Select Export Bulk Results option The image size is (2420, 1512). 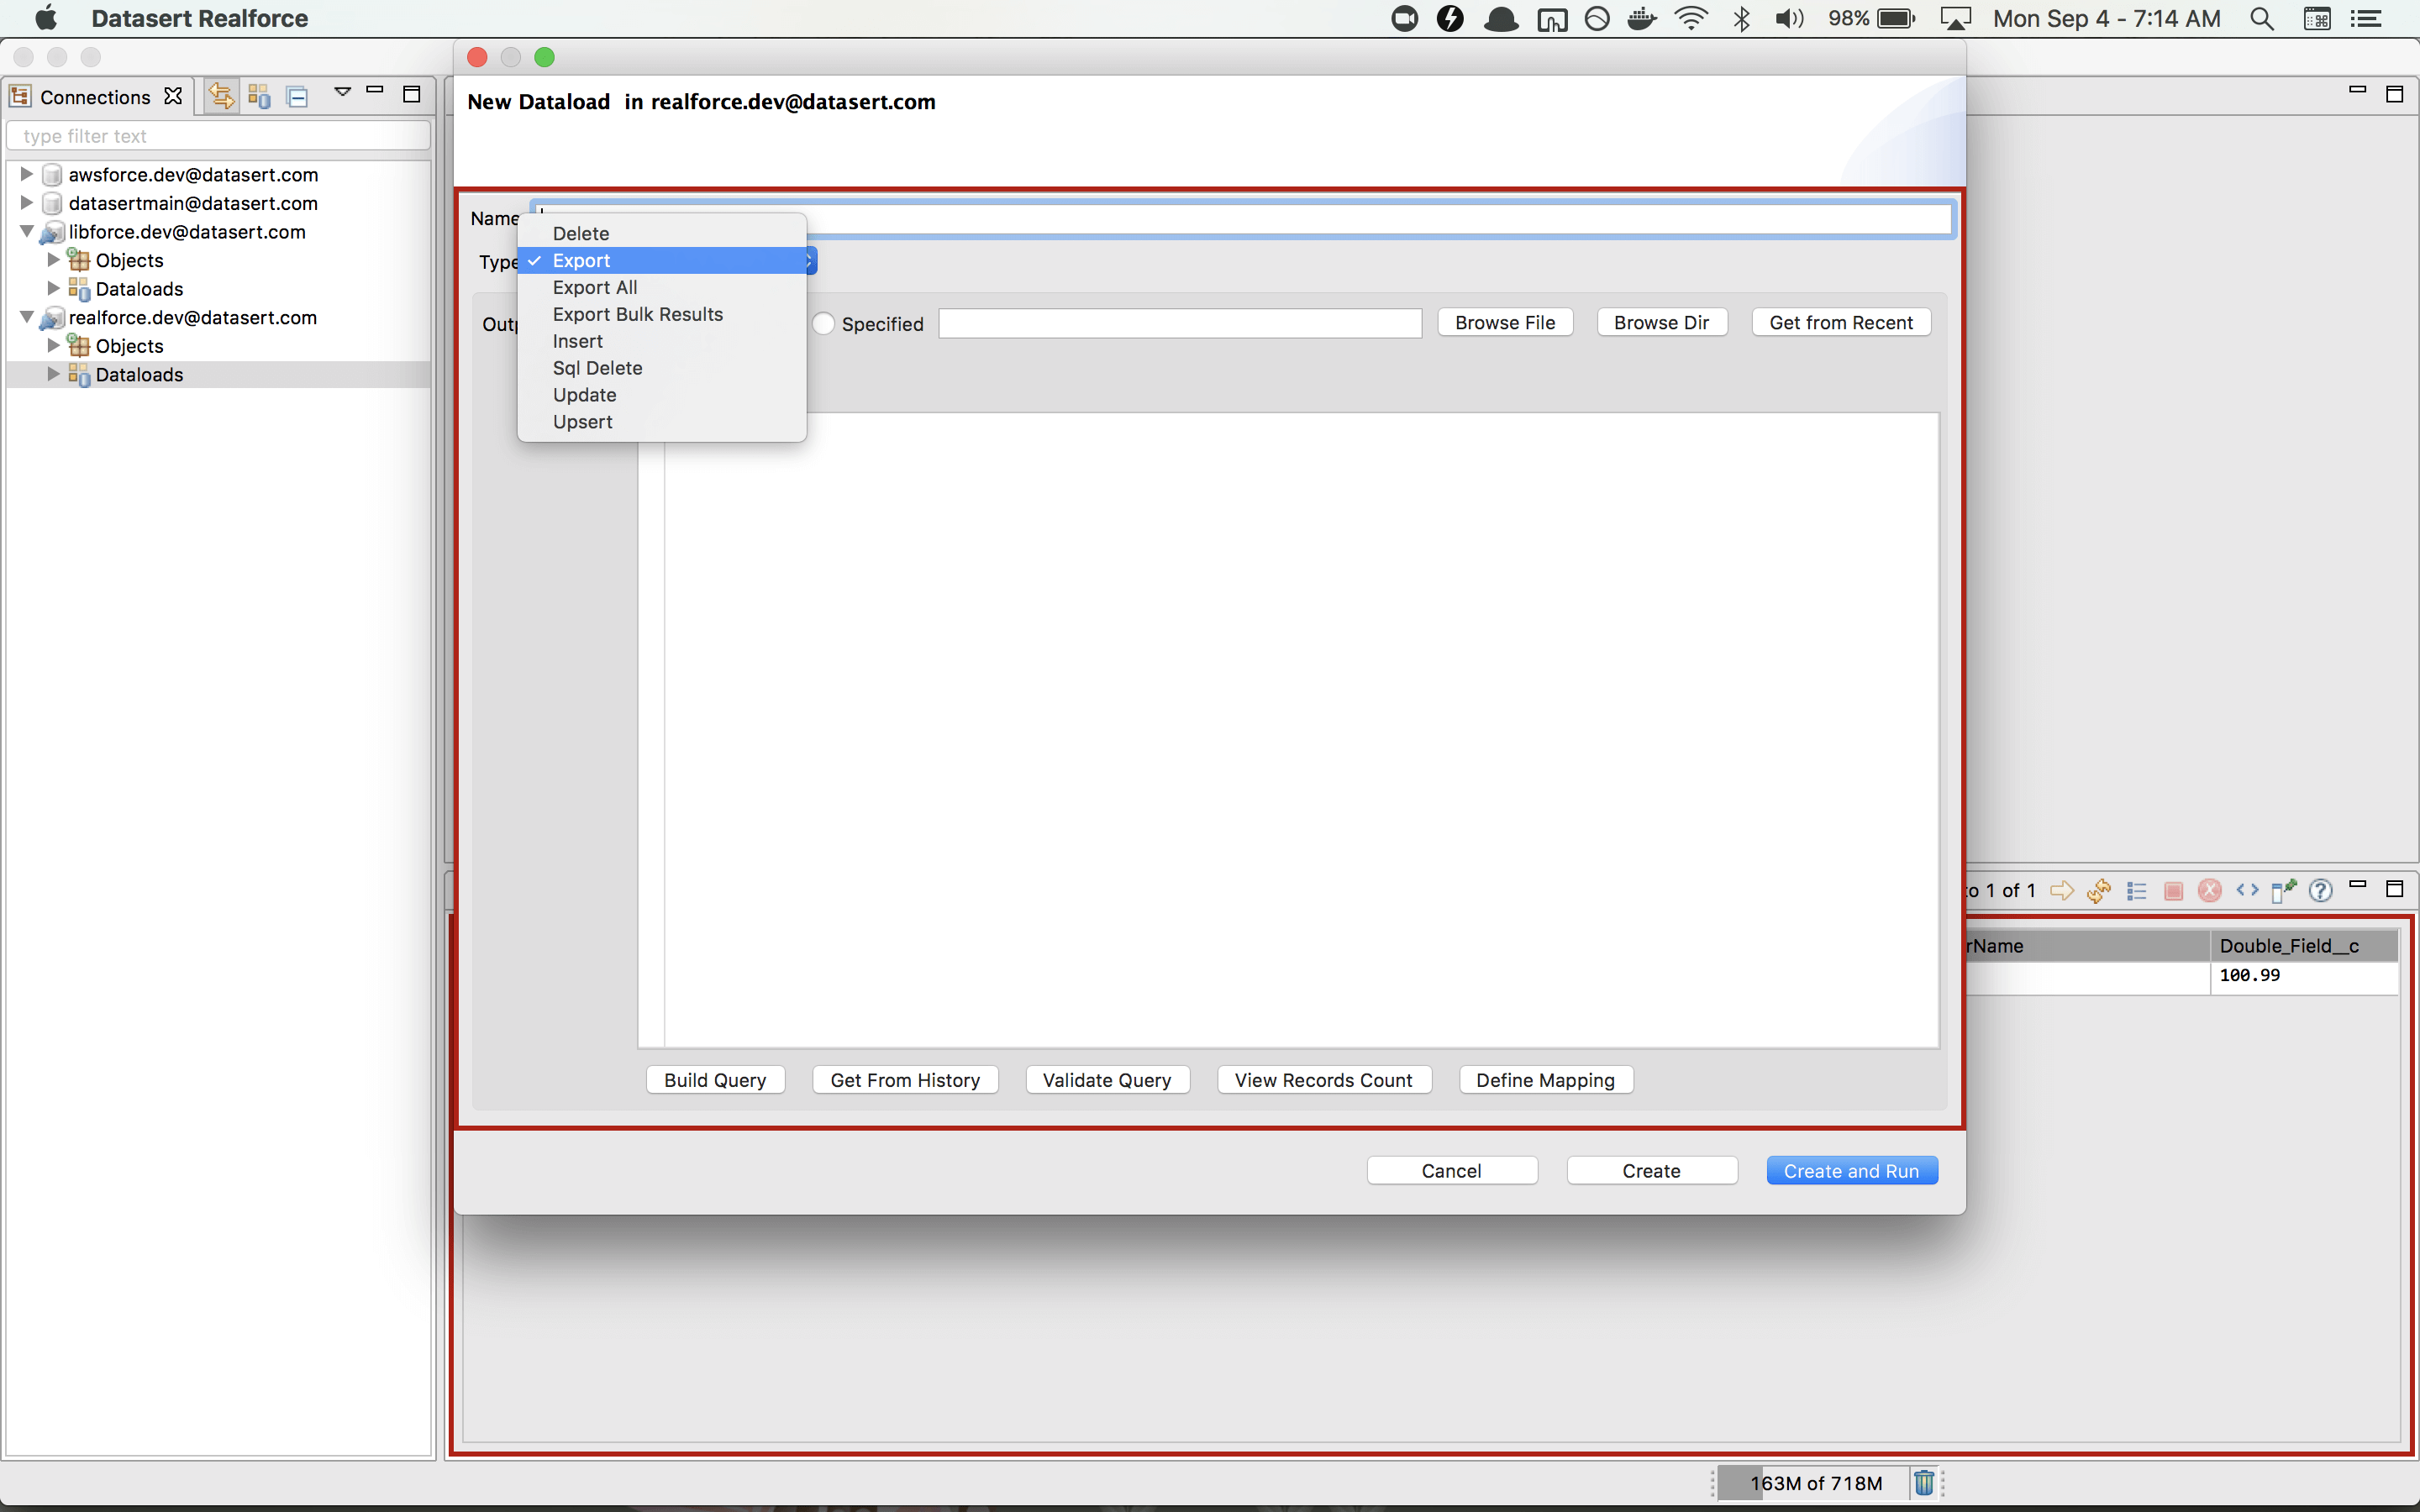tap(637, 314)
